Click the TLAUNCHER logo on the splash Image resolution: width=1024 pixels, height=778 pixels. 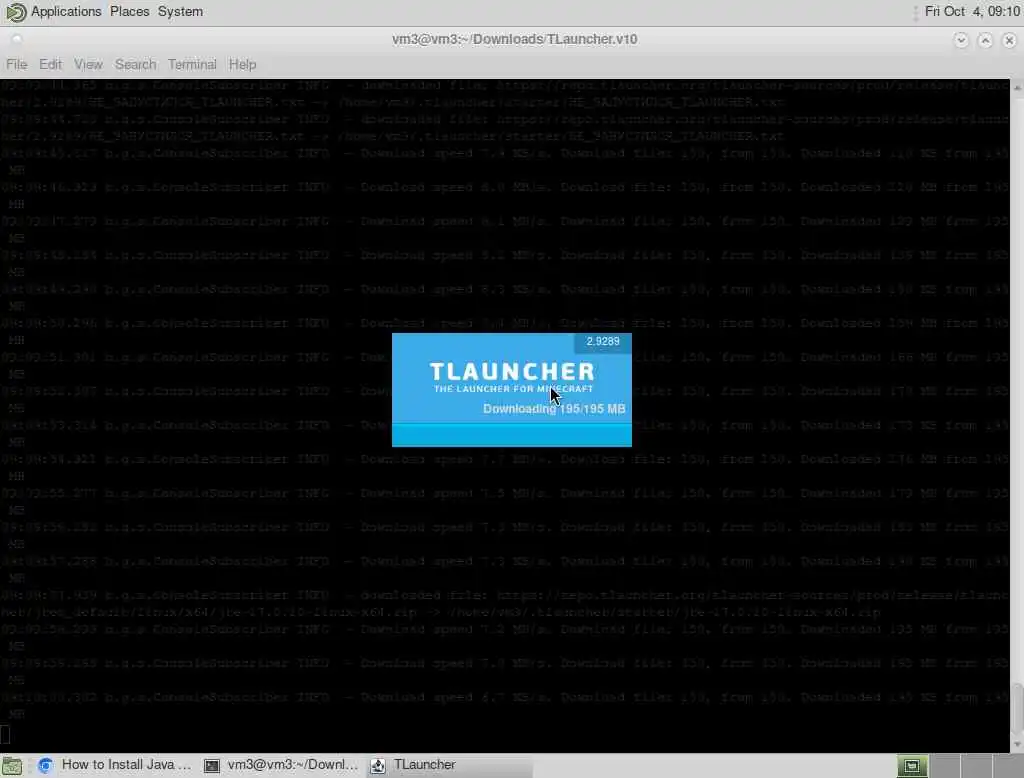click(512, 372)
